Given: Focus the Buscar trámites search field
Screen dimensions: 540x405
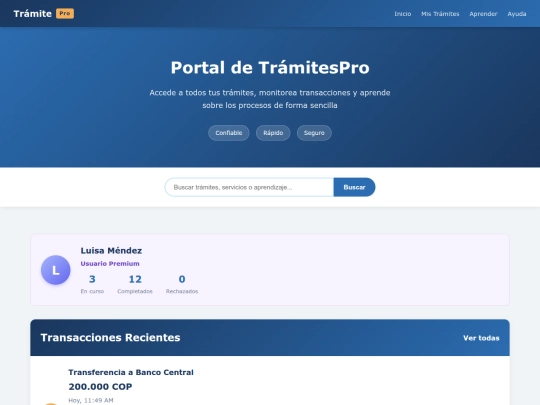Looking at the screenshot, I should pyautogui.click(x=249, y=187).
